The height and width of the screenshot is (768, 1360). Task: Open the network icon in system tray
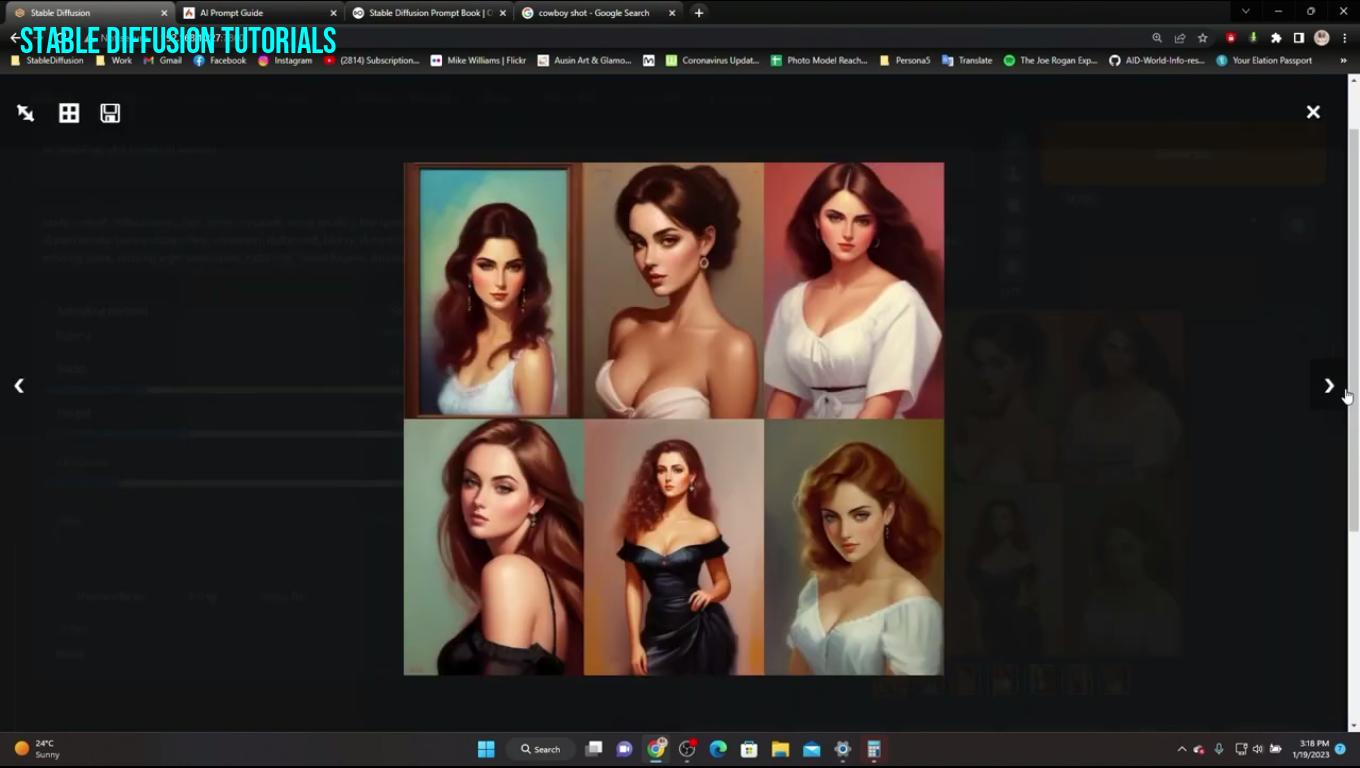(1241, 749)
